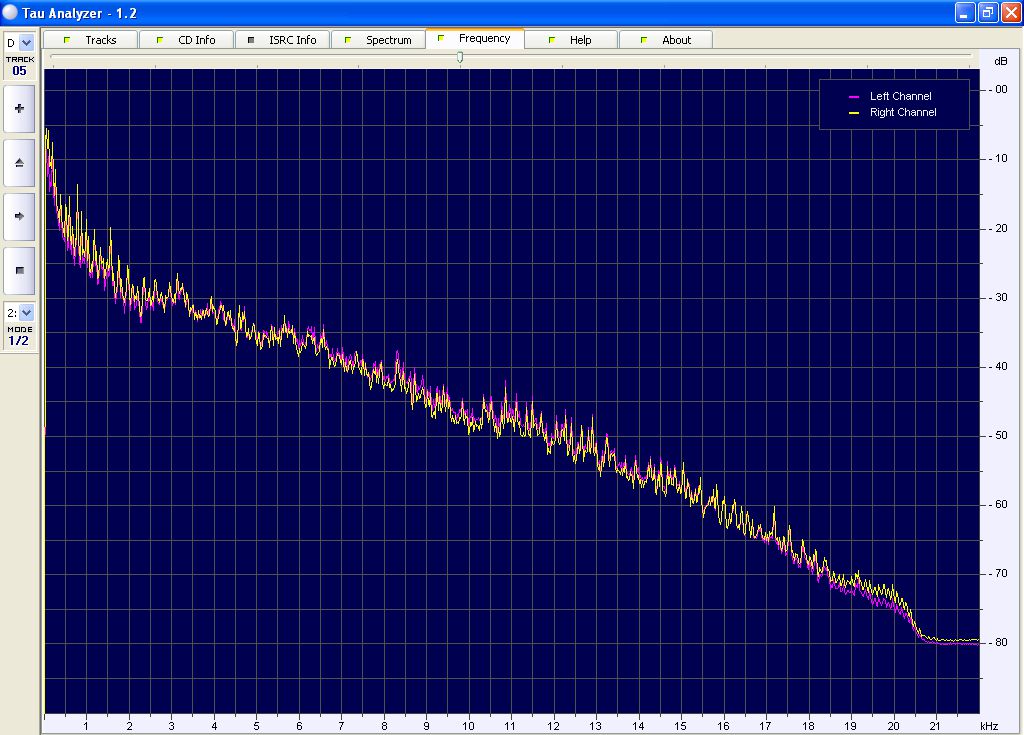This screenshot has height=735, width=1024.
Task: Click the Tau Analyzer title bar icon
Action: (x=11, y=12)
